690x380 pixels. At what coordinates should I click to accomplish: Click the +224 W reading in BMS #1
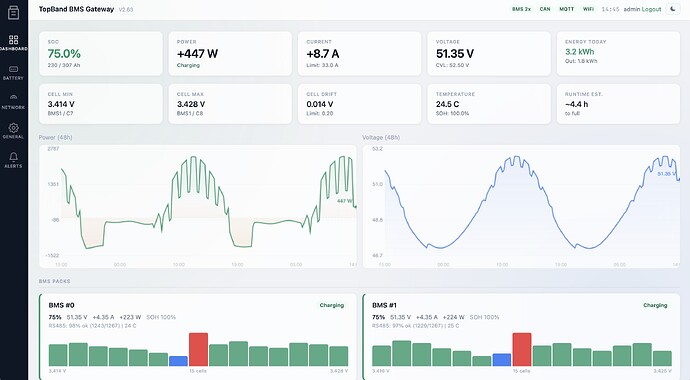pyautogui.click(x=454, y=317)
